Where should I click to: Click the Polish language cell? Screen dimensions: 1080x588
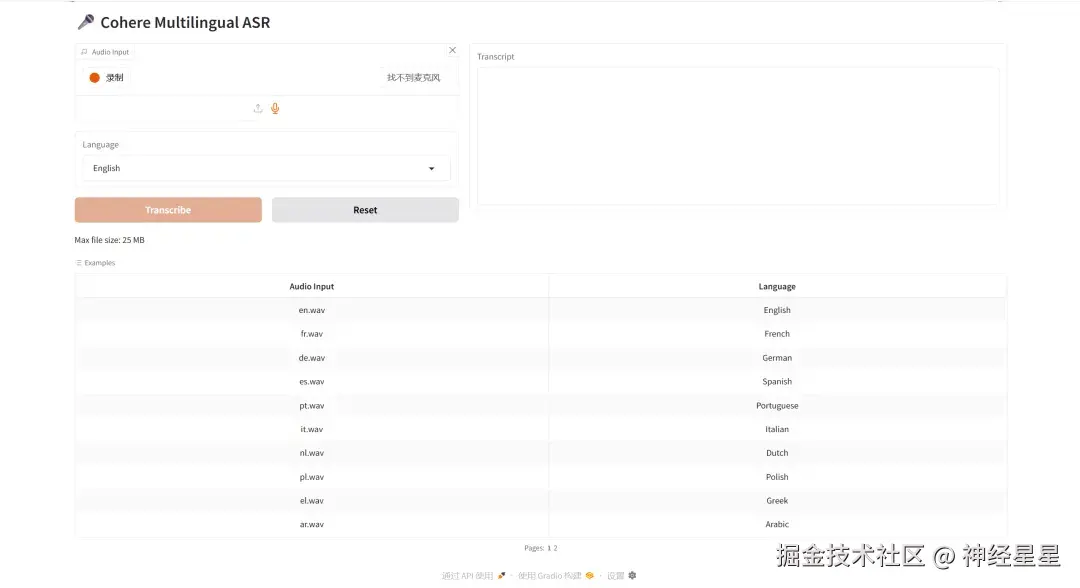(x=777, y=477)
